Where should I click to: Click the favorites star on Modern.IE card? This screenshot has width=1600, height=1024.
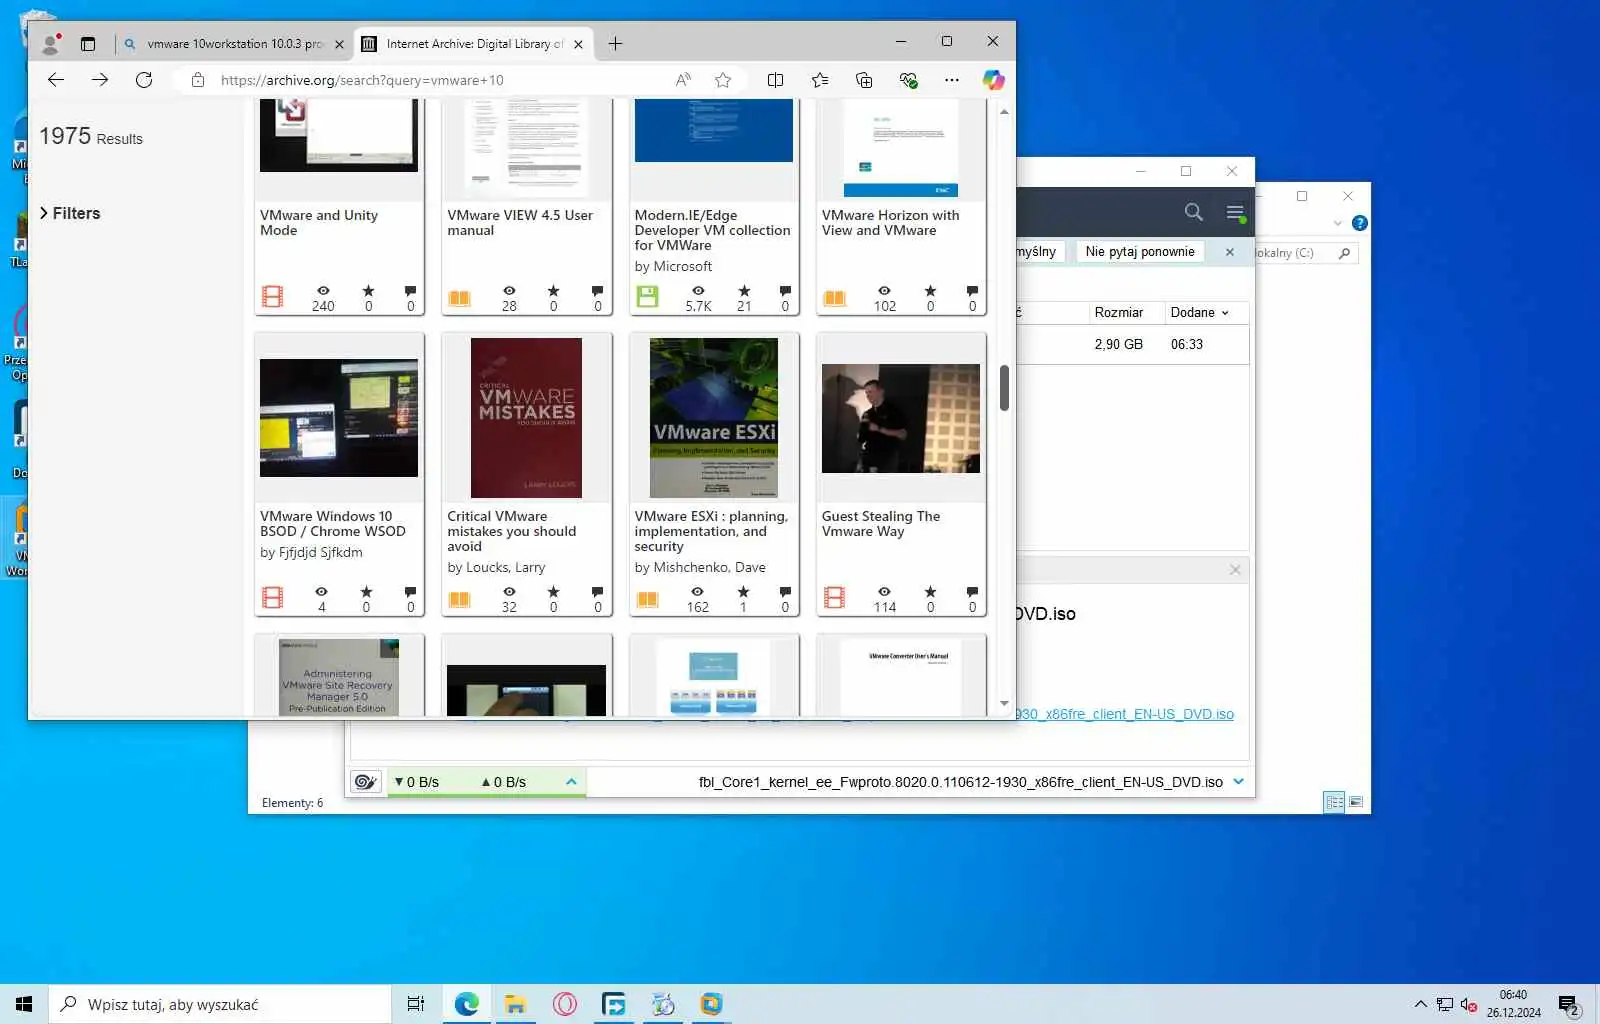[744, 291]
